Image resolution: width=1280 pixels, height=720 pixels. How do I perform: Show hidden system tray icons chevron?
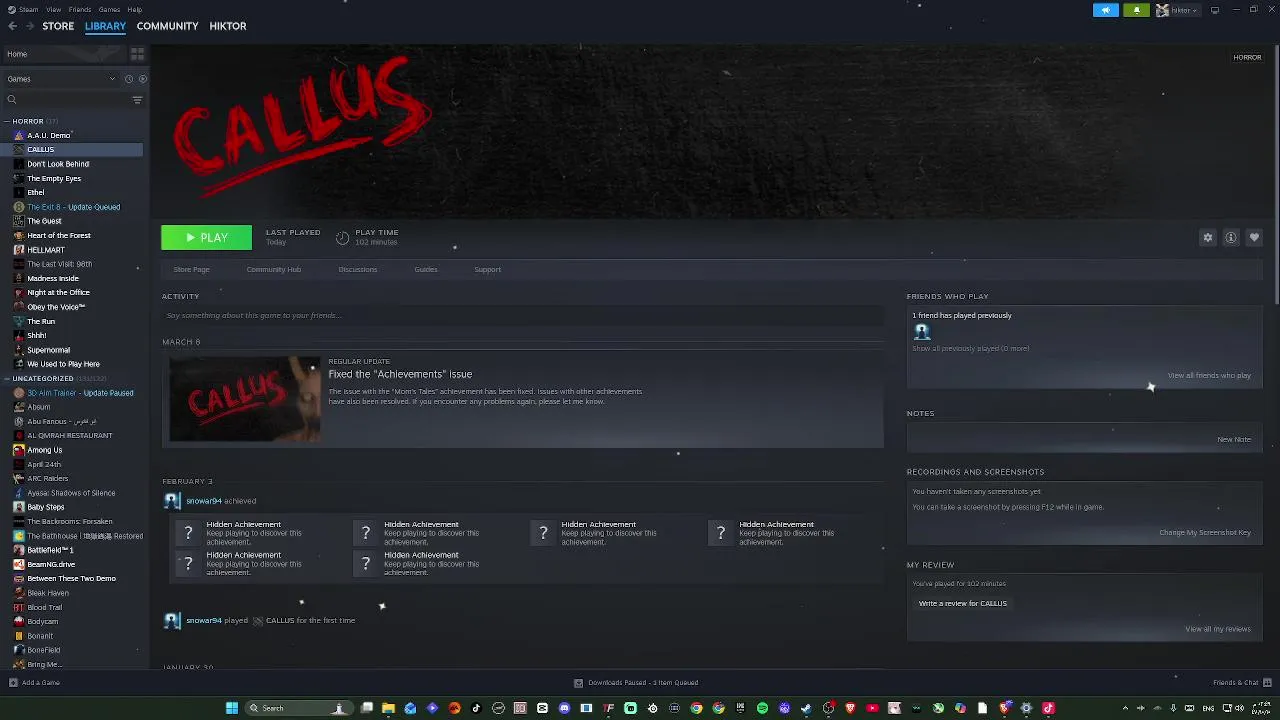tap(1125, 708)
